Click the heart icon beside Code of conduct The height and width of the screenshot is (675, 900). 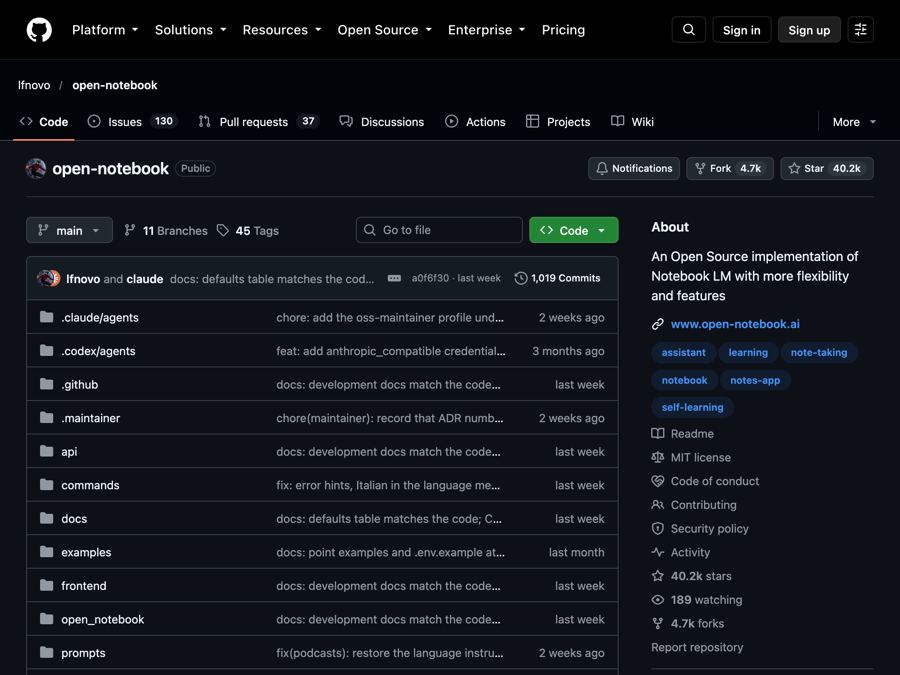(658, 481)
